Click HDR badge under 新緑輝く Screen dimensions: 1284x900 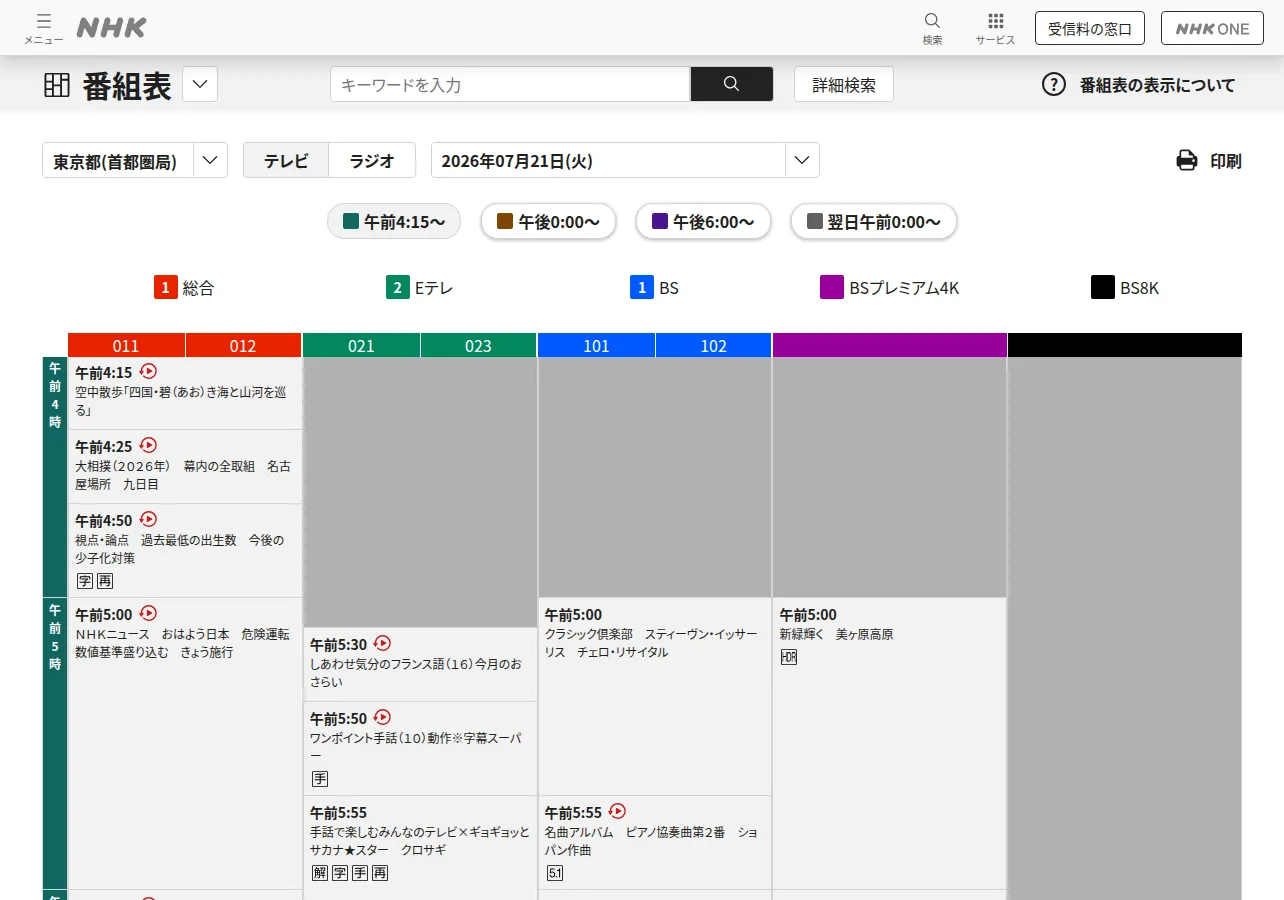tap(789, 657)
